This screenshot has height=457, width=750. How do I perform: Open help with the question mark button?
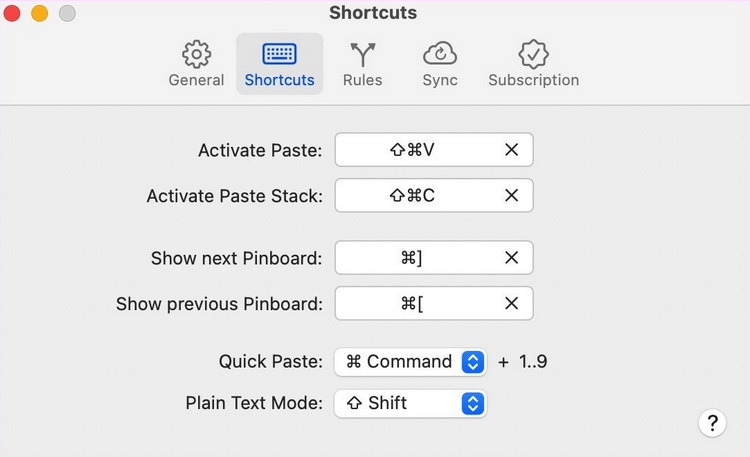coord(711,422)
